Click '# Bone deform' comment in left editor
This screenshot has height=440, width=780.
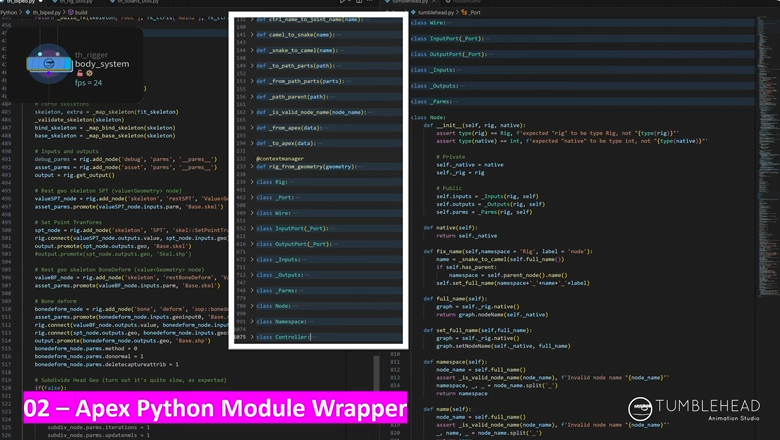click(x=56, y=301)
